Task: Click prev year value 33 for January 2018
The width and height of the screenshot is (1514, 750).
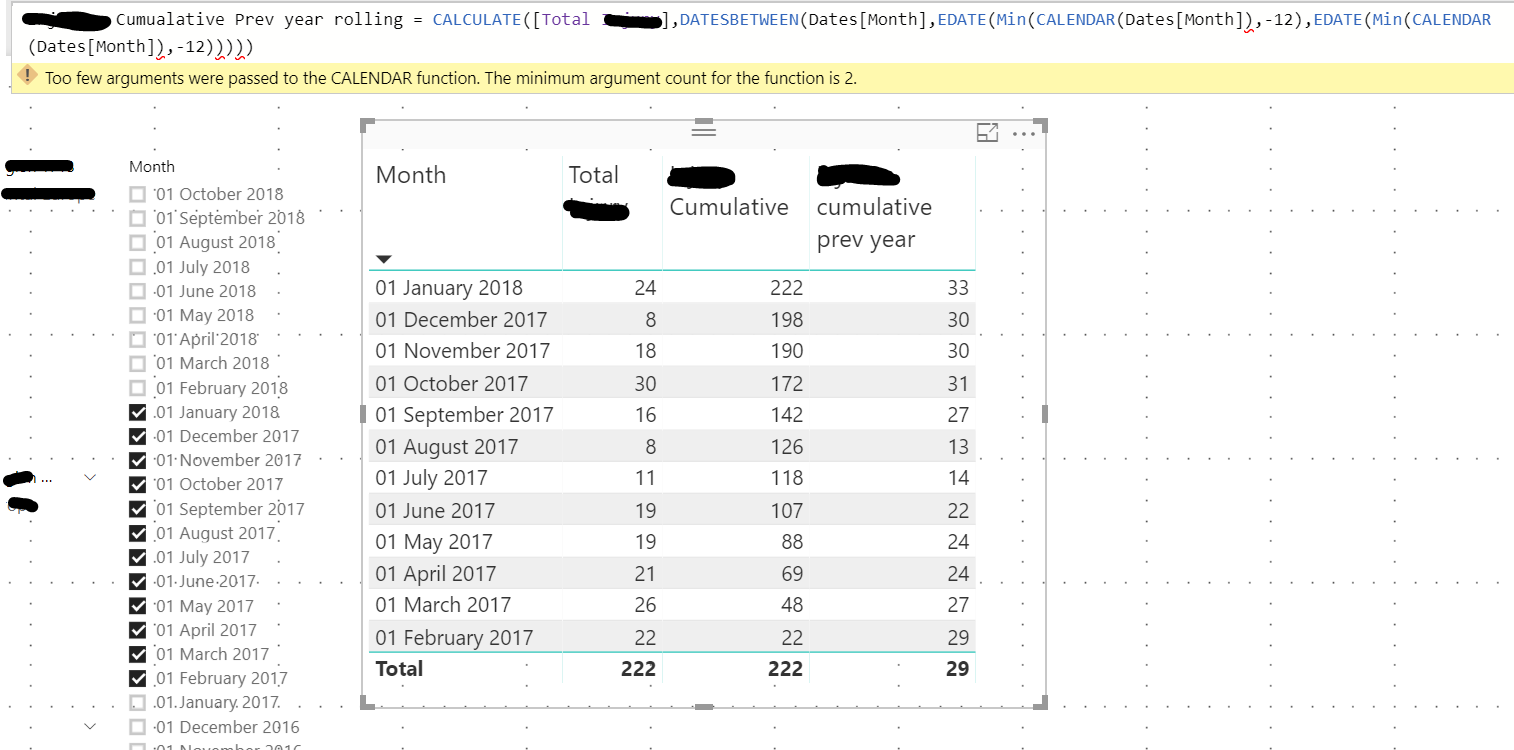Action: pos(958,288)
